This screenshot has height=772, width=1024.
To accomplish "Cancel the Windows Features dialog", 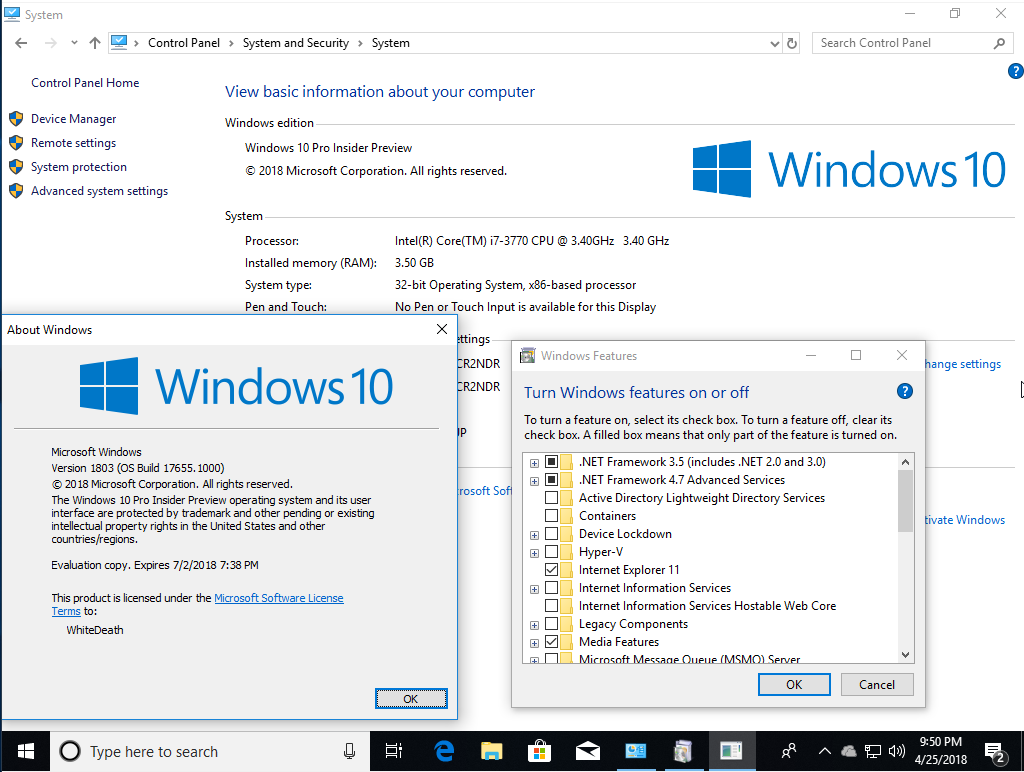I will pyautogui.click(x=876, y=684).
